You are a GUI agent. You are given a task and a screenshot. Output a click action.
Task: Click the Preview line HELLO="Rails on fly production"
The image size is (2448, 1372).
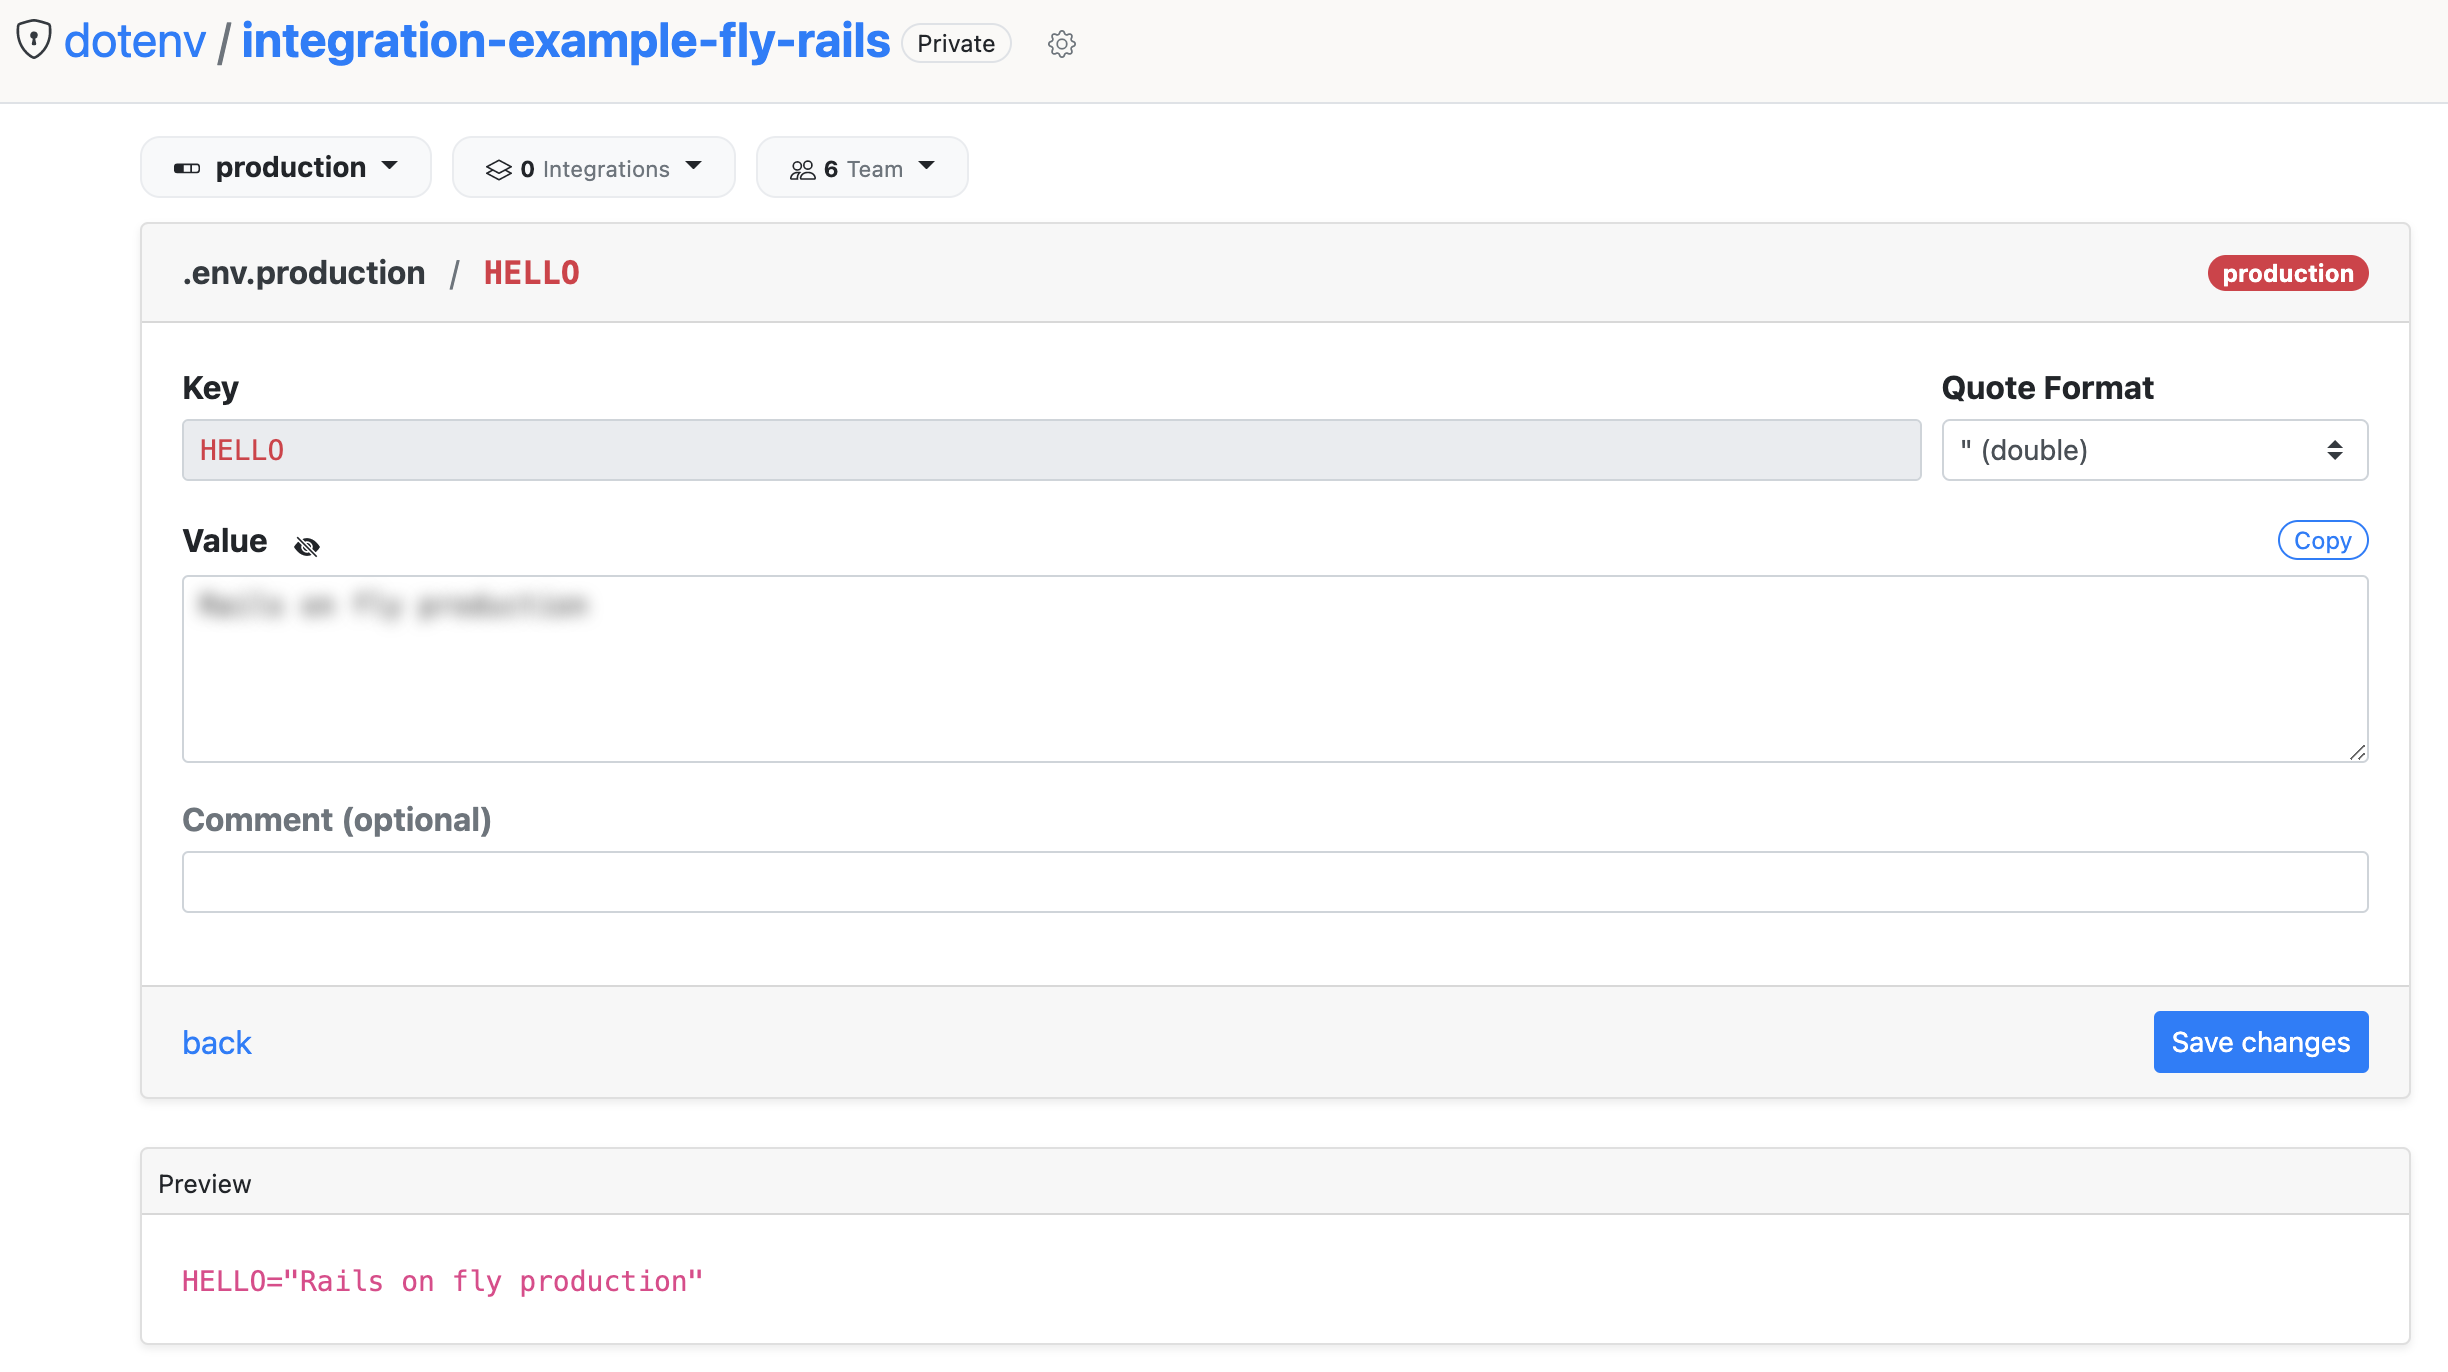pyautogui.click(x=443, y=1281)
